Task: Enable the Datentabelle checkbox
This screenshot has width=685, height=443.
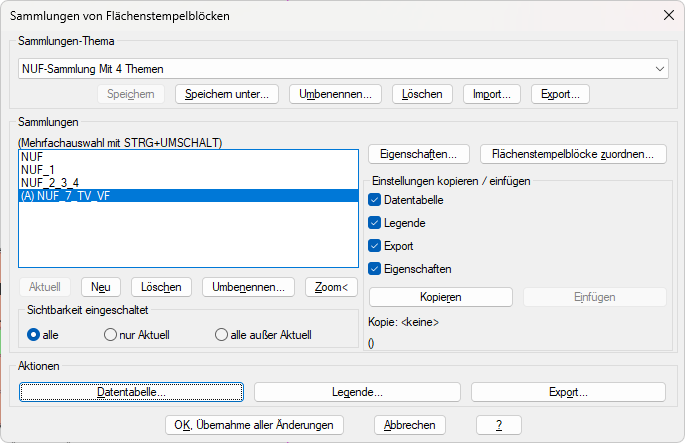Action: (375, 200)
